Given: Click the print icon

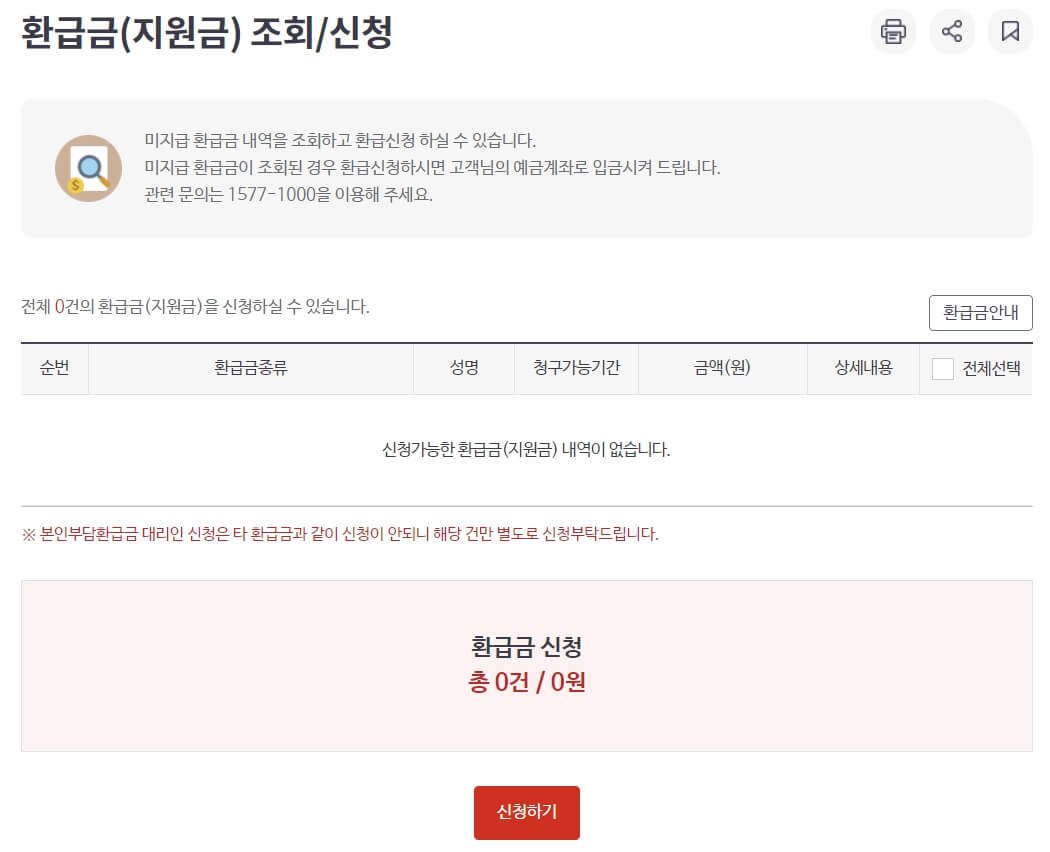Looking at the screenshot, I should tap(892, 31).
